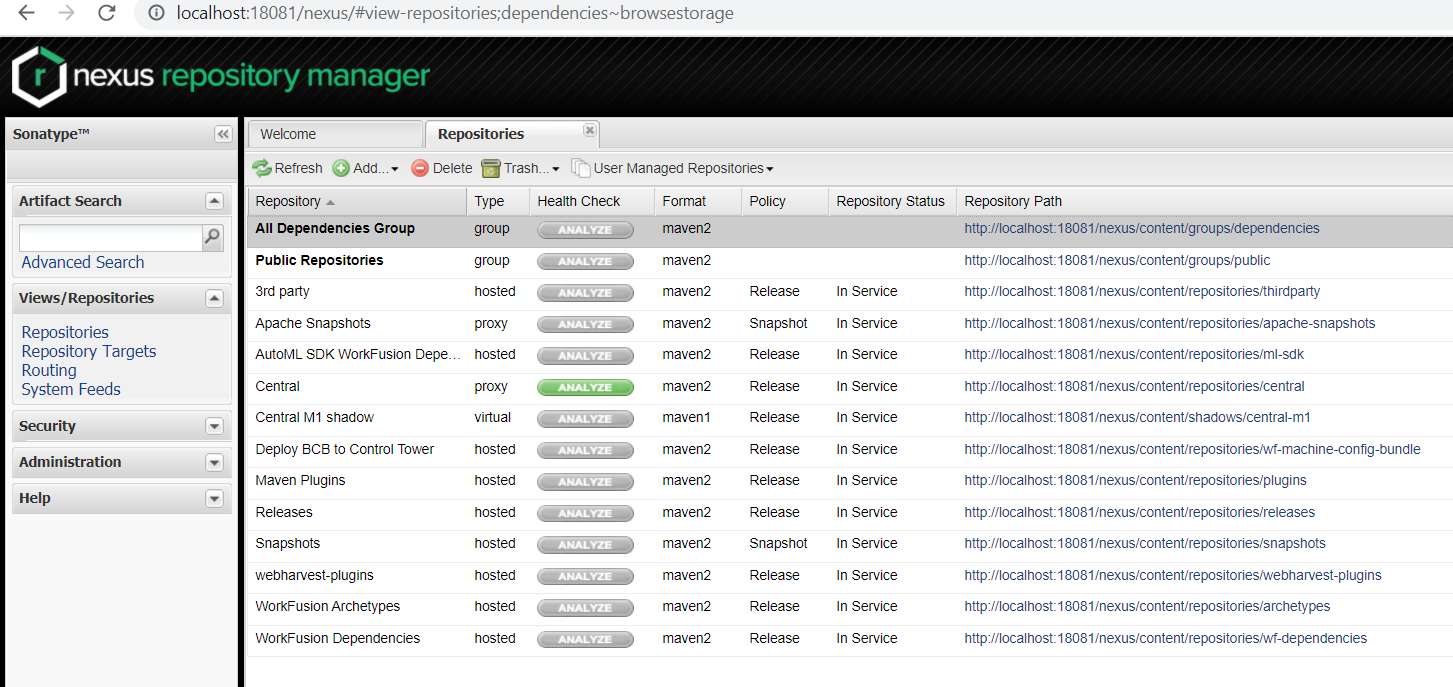The height and width of the screenshot is (687, 1453).
Task: Select the 3rd party repository
Action: tap(282, 291)
